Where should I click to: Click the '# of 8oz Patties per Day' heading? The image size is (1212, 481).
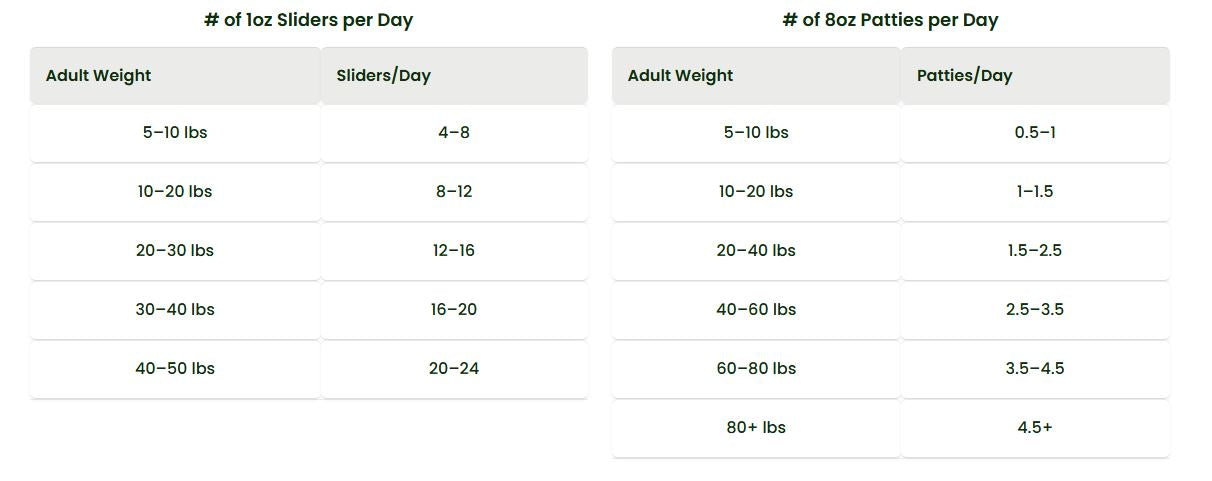click(x=890, y=20)
